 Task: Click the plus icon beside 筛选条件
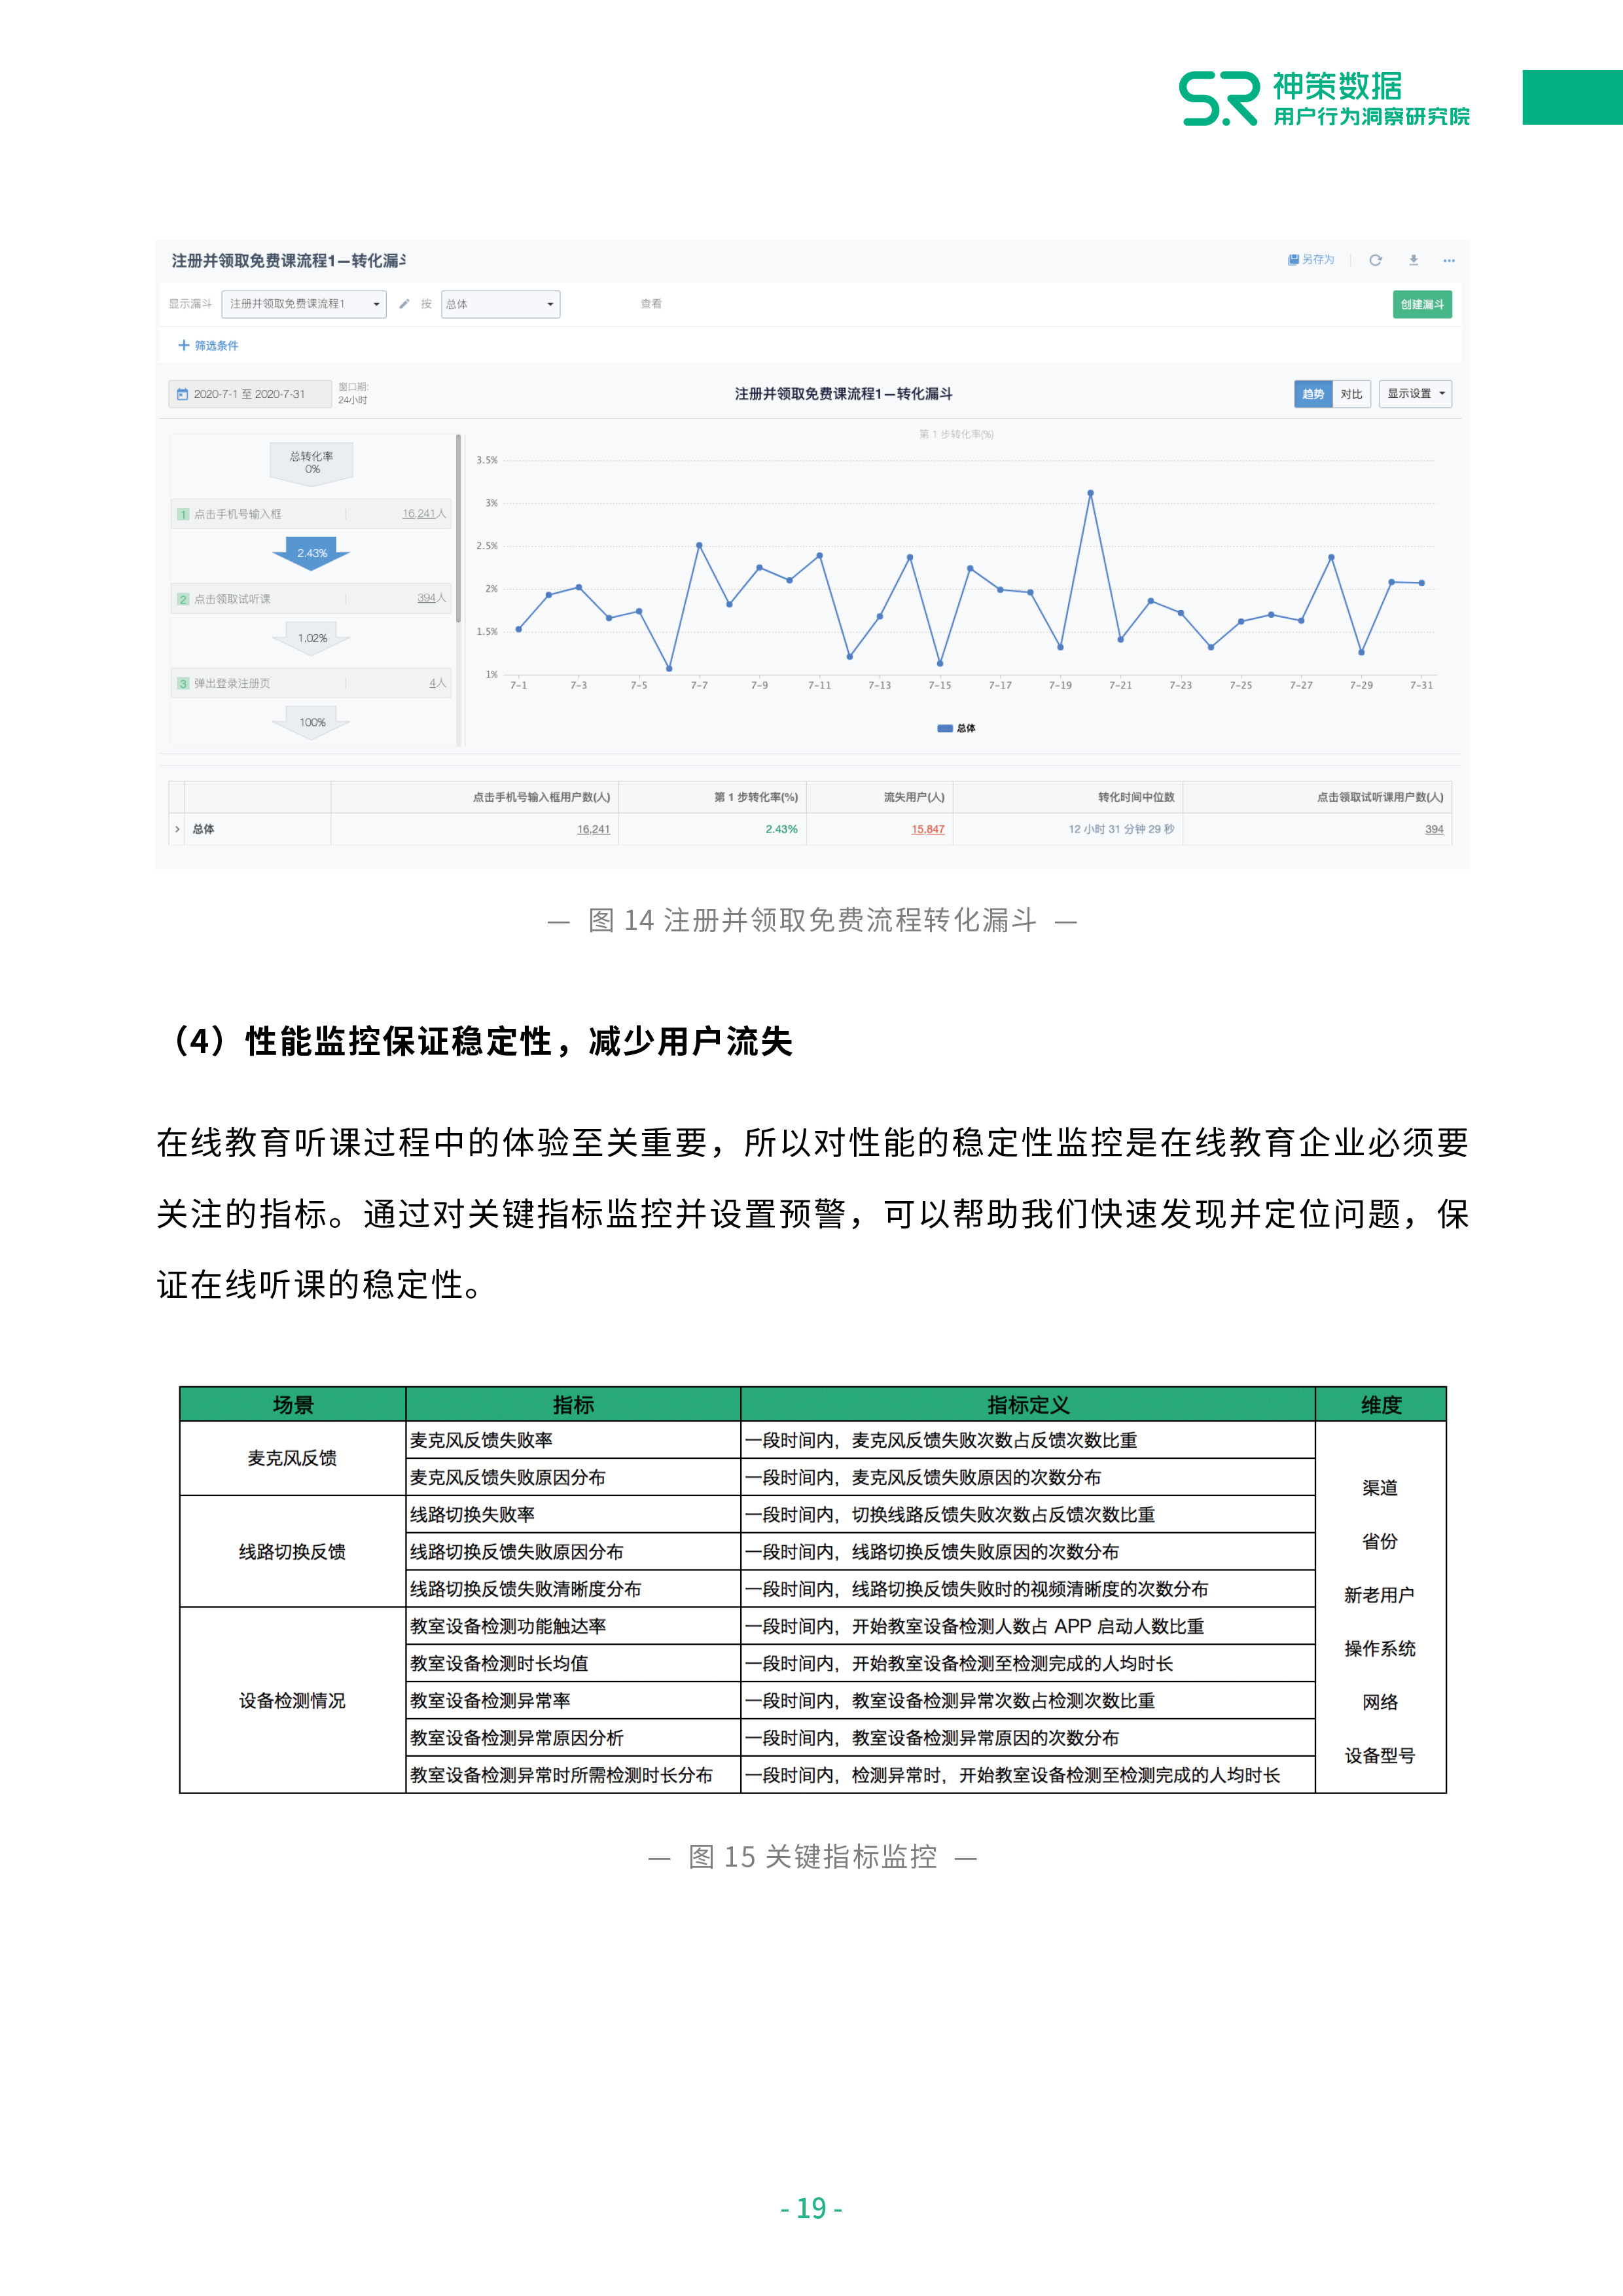(183, 344)
